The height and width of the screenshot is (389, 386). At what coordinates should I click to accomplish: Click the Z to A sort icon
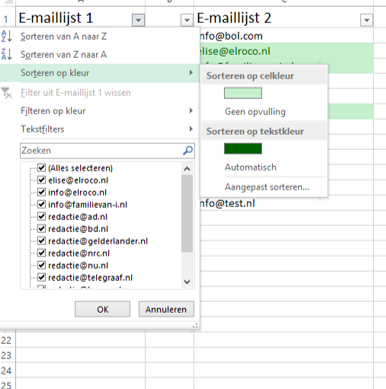pyautogui.click(x=7, y=54)
